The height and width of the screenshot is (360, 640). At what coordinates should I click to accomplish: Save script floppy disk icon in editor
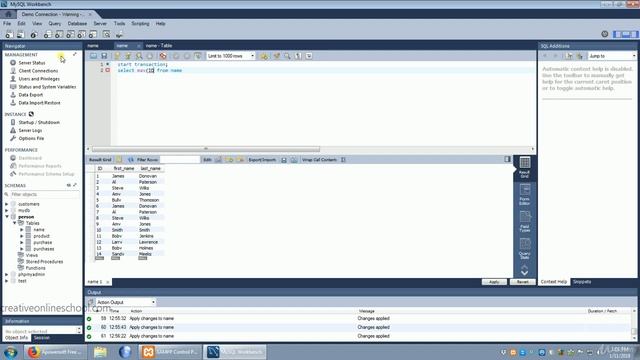tap(104, 56)
